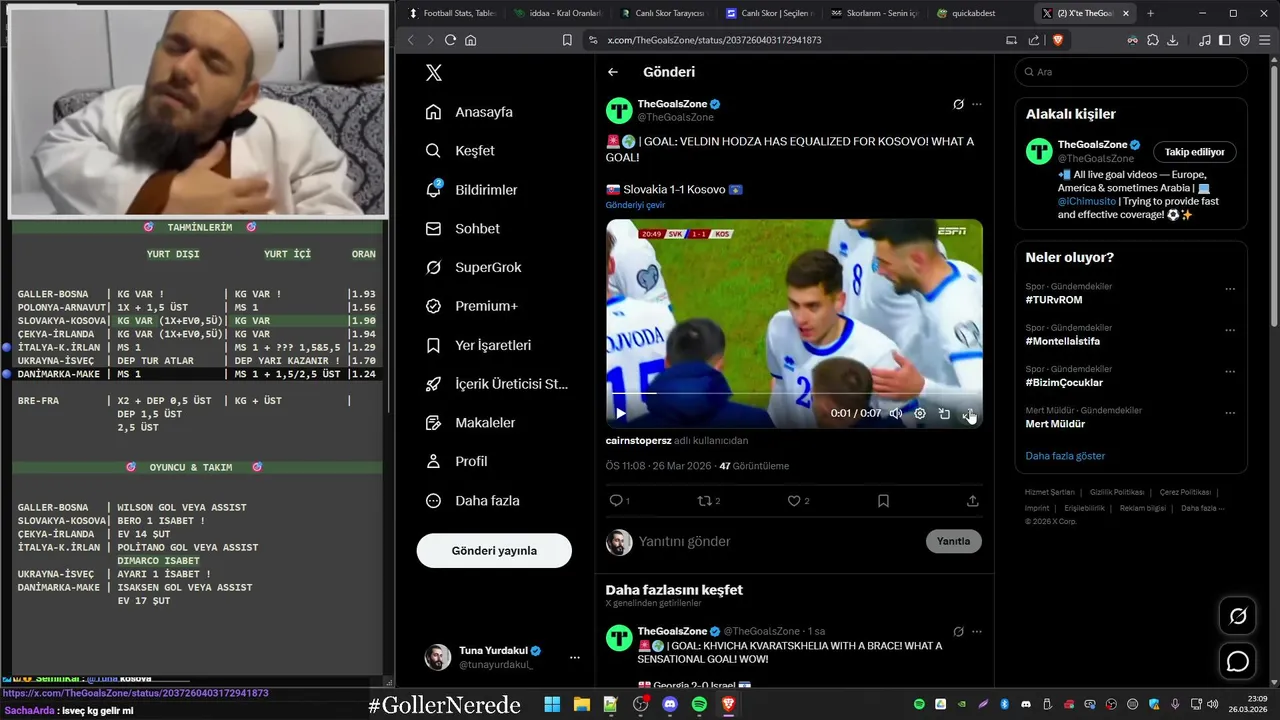
Task: Like the Kosovo goal post
Action: point(794,501)
